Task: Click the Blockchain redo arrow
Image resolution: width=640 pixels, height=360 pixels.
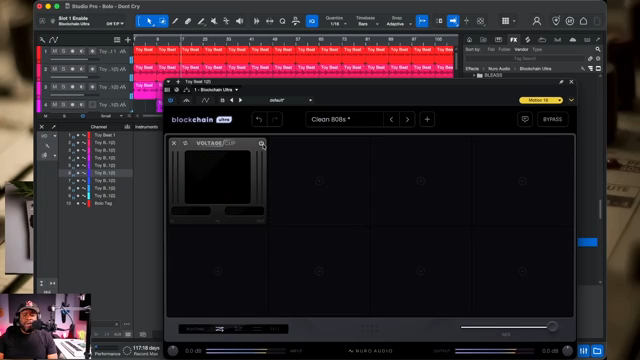Action: (x=275, y=120)
